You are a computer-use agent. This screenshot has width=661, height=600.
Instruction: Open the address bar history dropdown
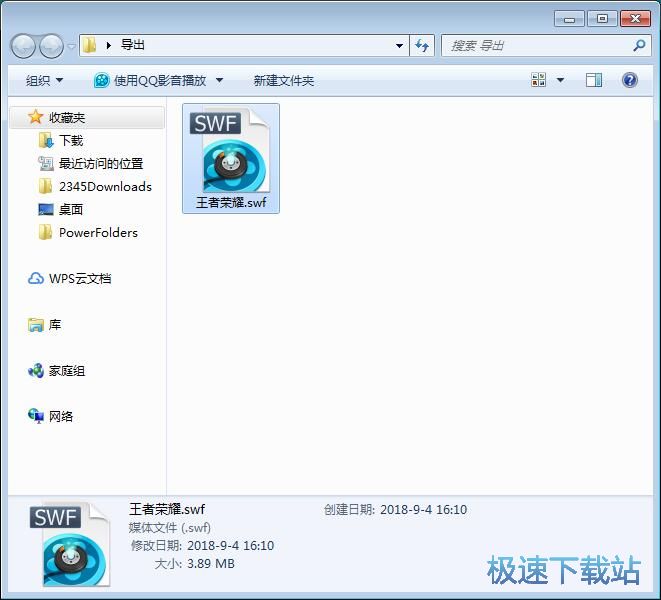pyautogui.click(x=399, y=46)
